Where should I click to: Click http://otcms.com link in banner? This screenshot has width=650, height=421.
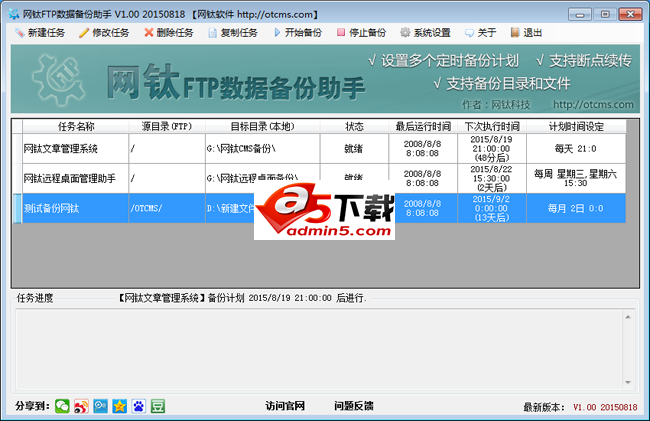click(x=593, y=104)
